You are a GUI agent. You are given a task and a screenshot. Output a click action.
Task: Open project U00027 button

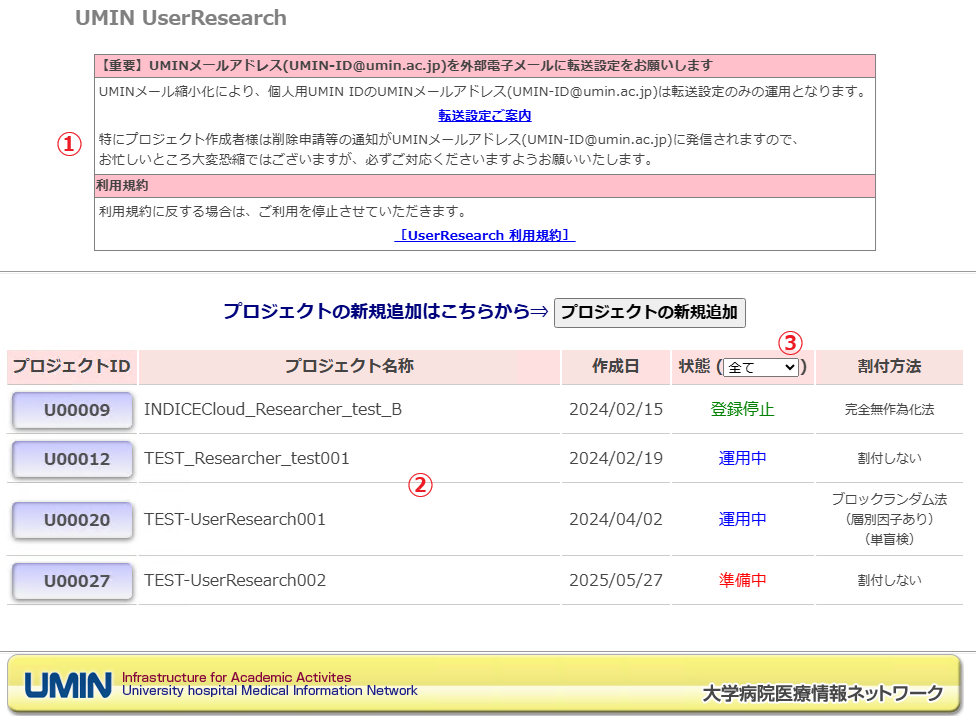click(72, 581)
